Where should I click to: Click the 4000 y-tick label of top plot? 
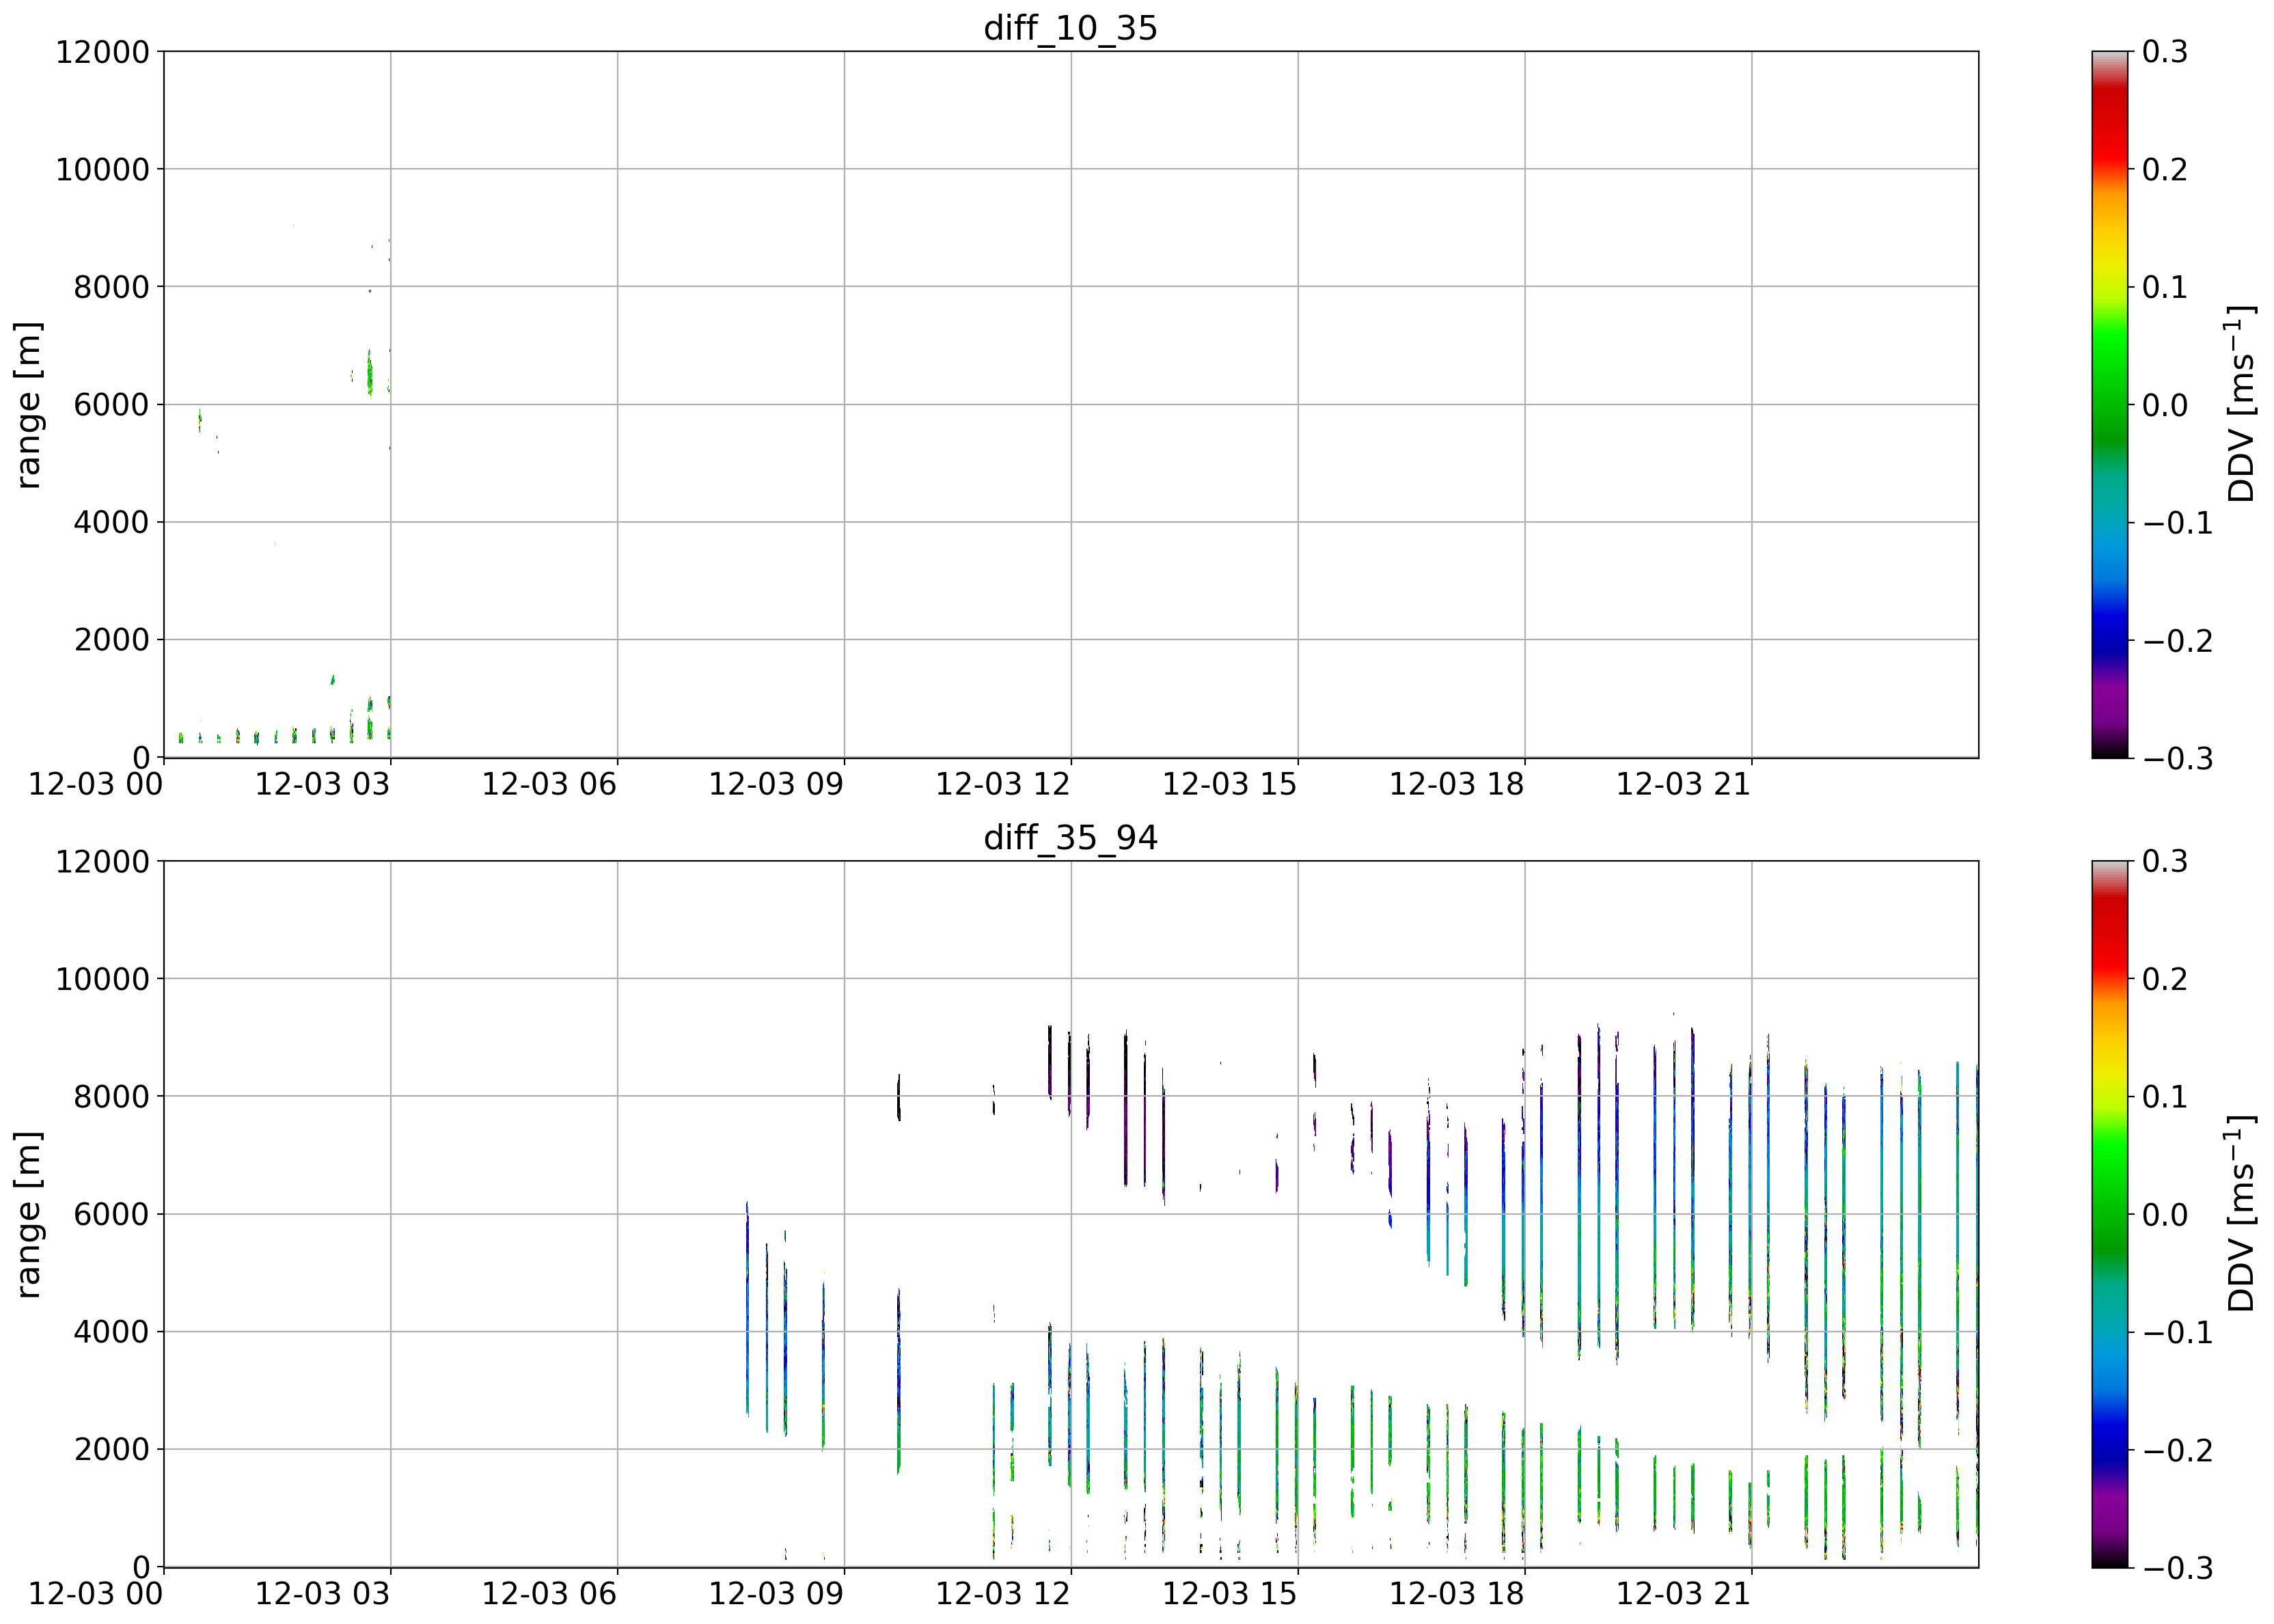(x=111, y=522)
